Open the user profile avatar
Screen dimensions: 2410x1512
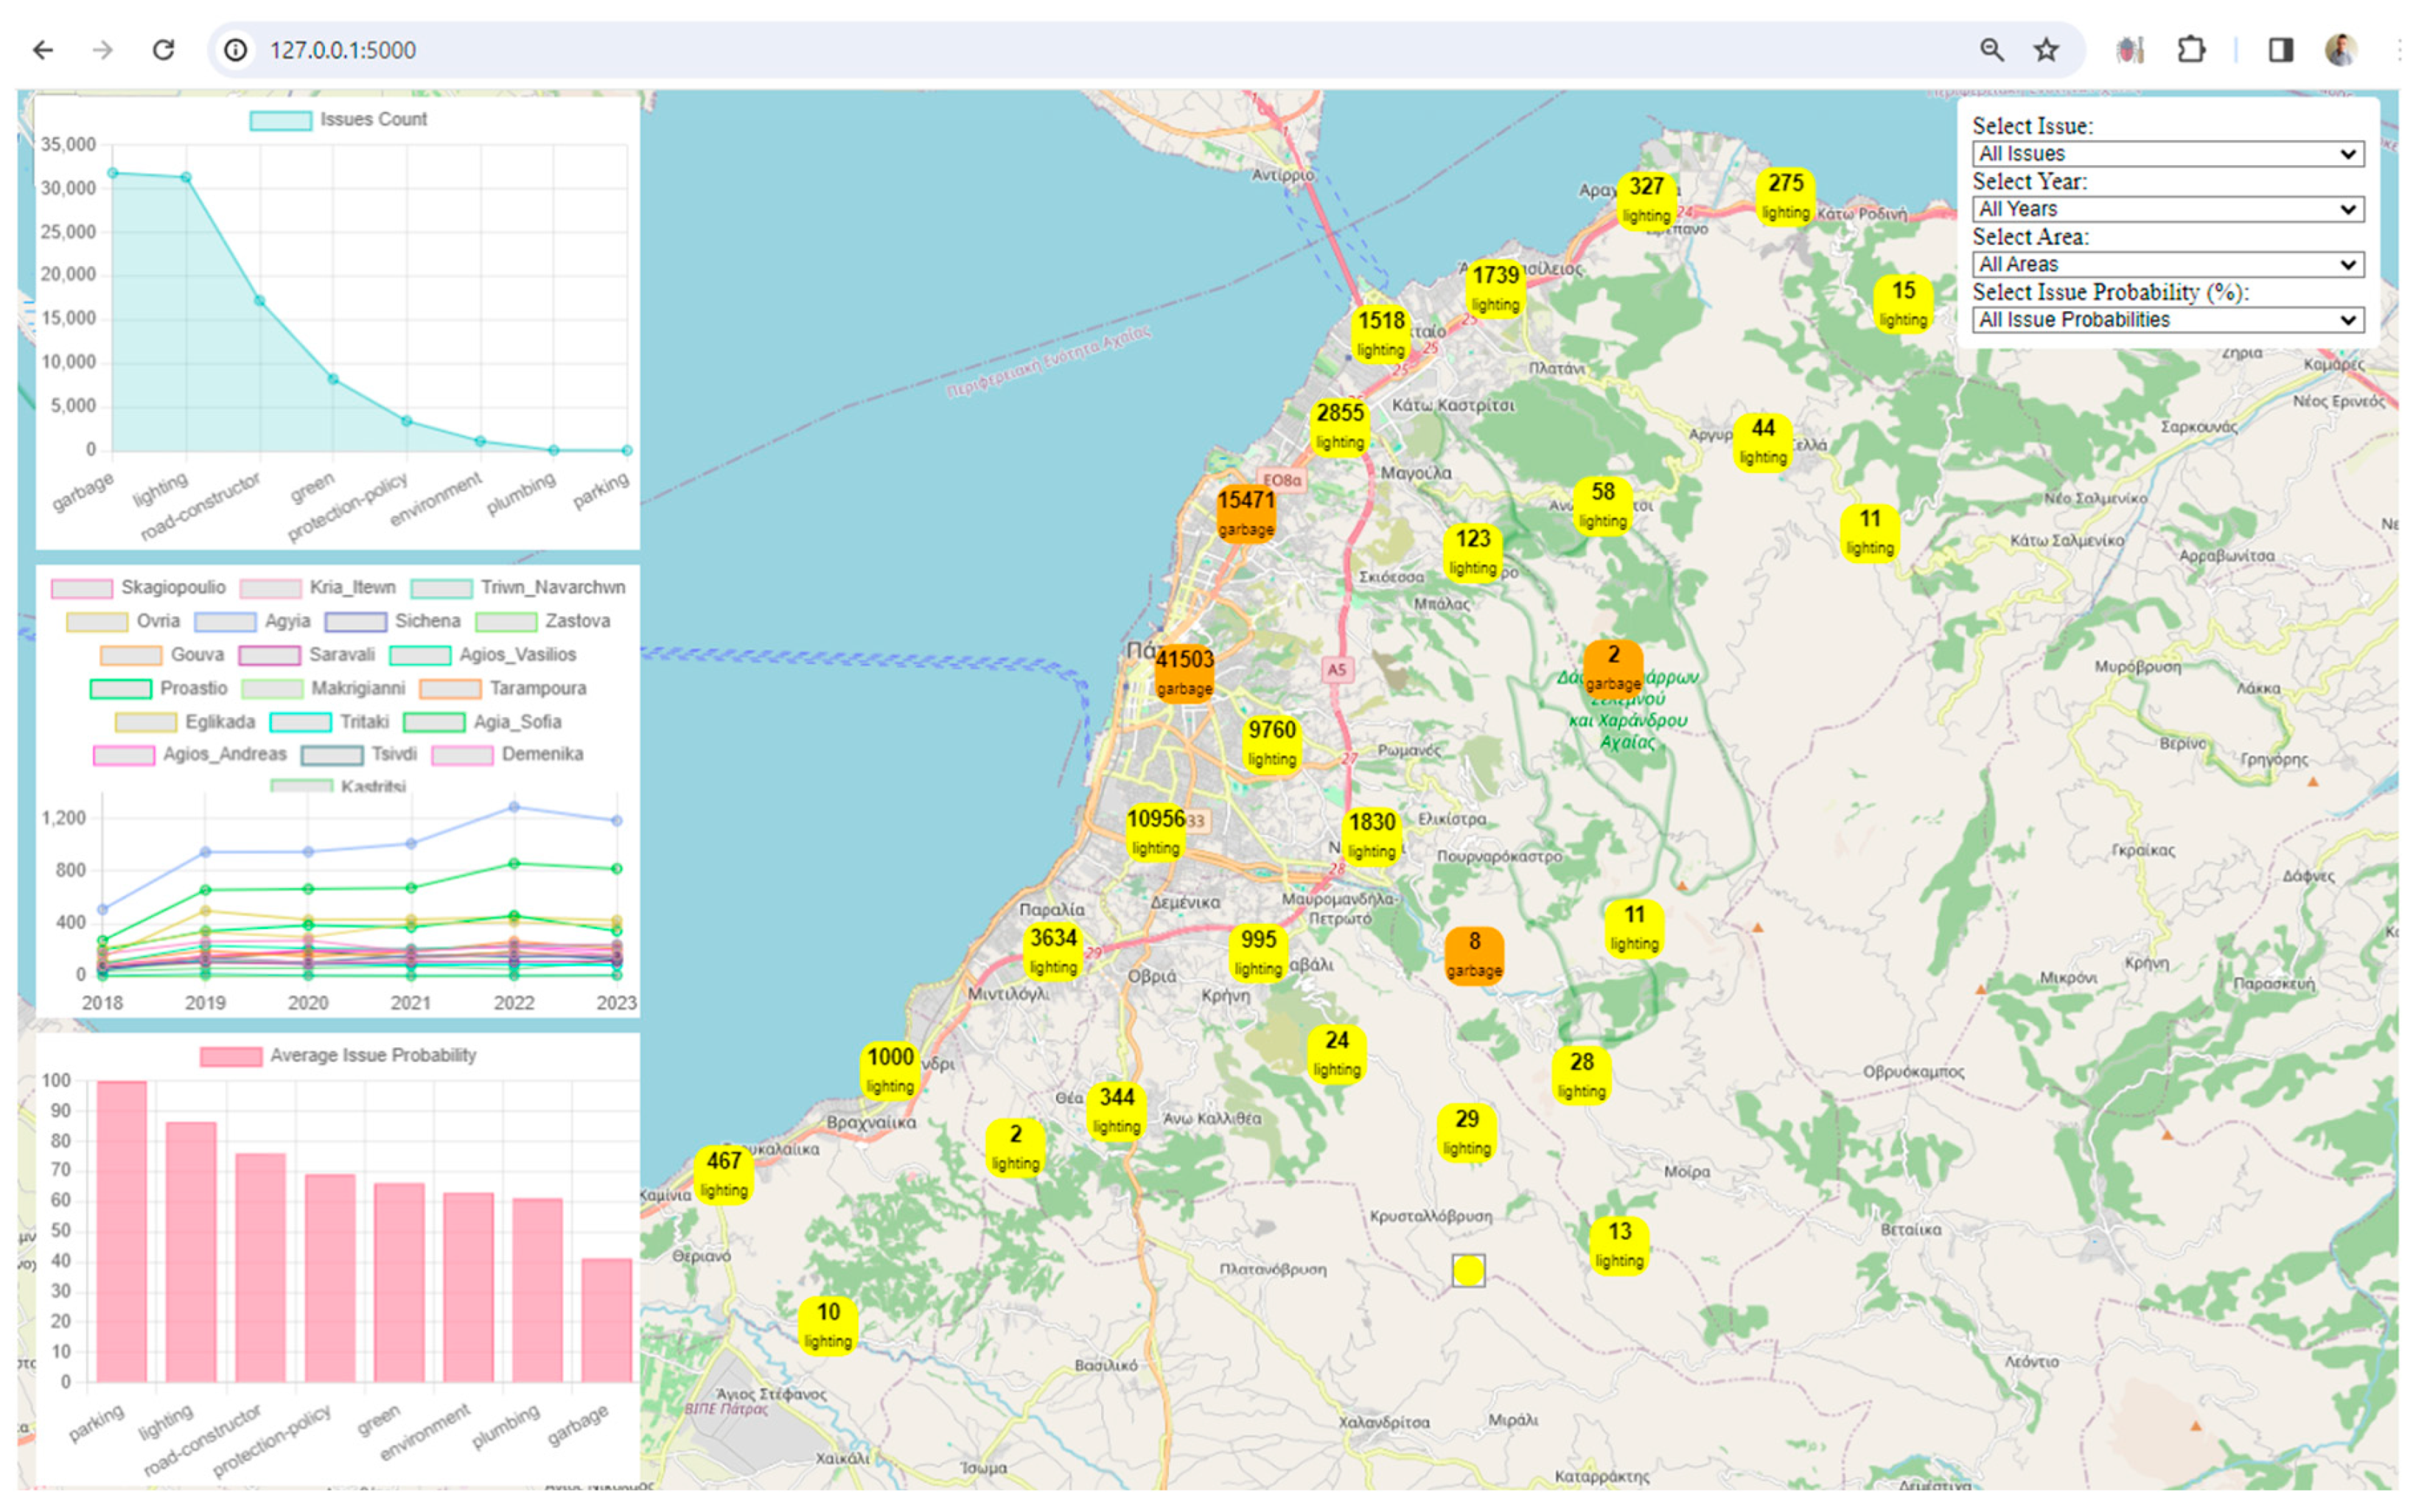pyautogui.click(x=2340, y=50)
